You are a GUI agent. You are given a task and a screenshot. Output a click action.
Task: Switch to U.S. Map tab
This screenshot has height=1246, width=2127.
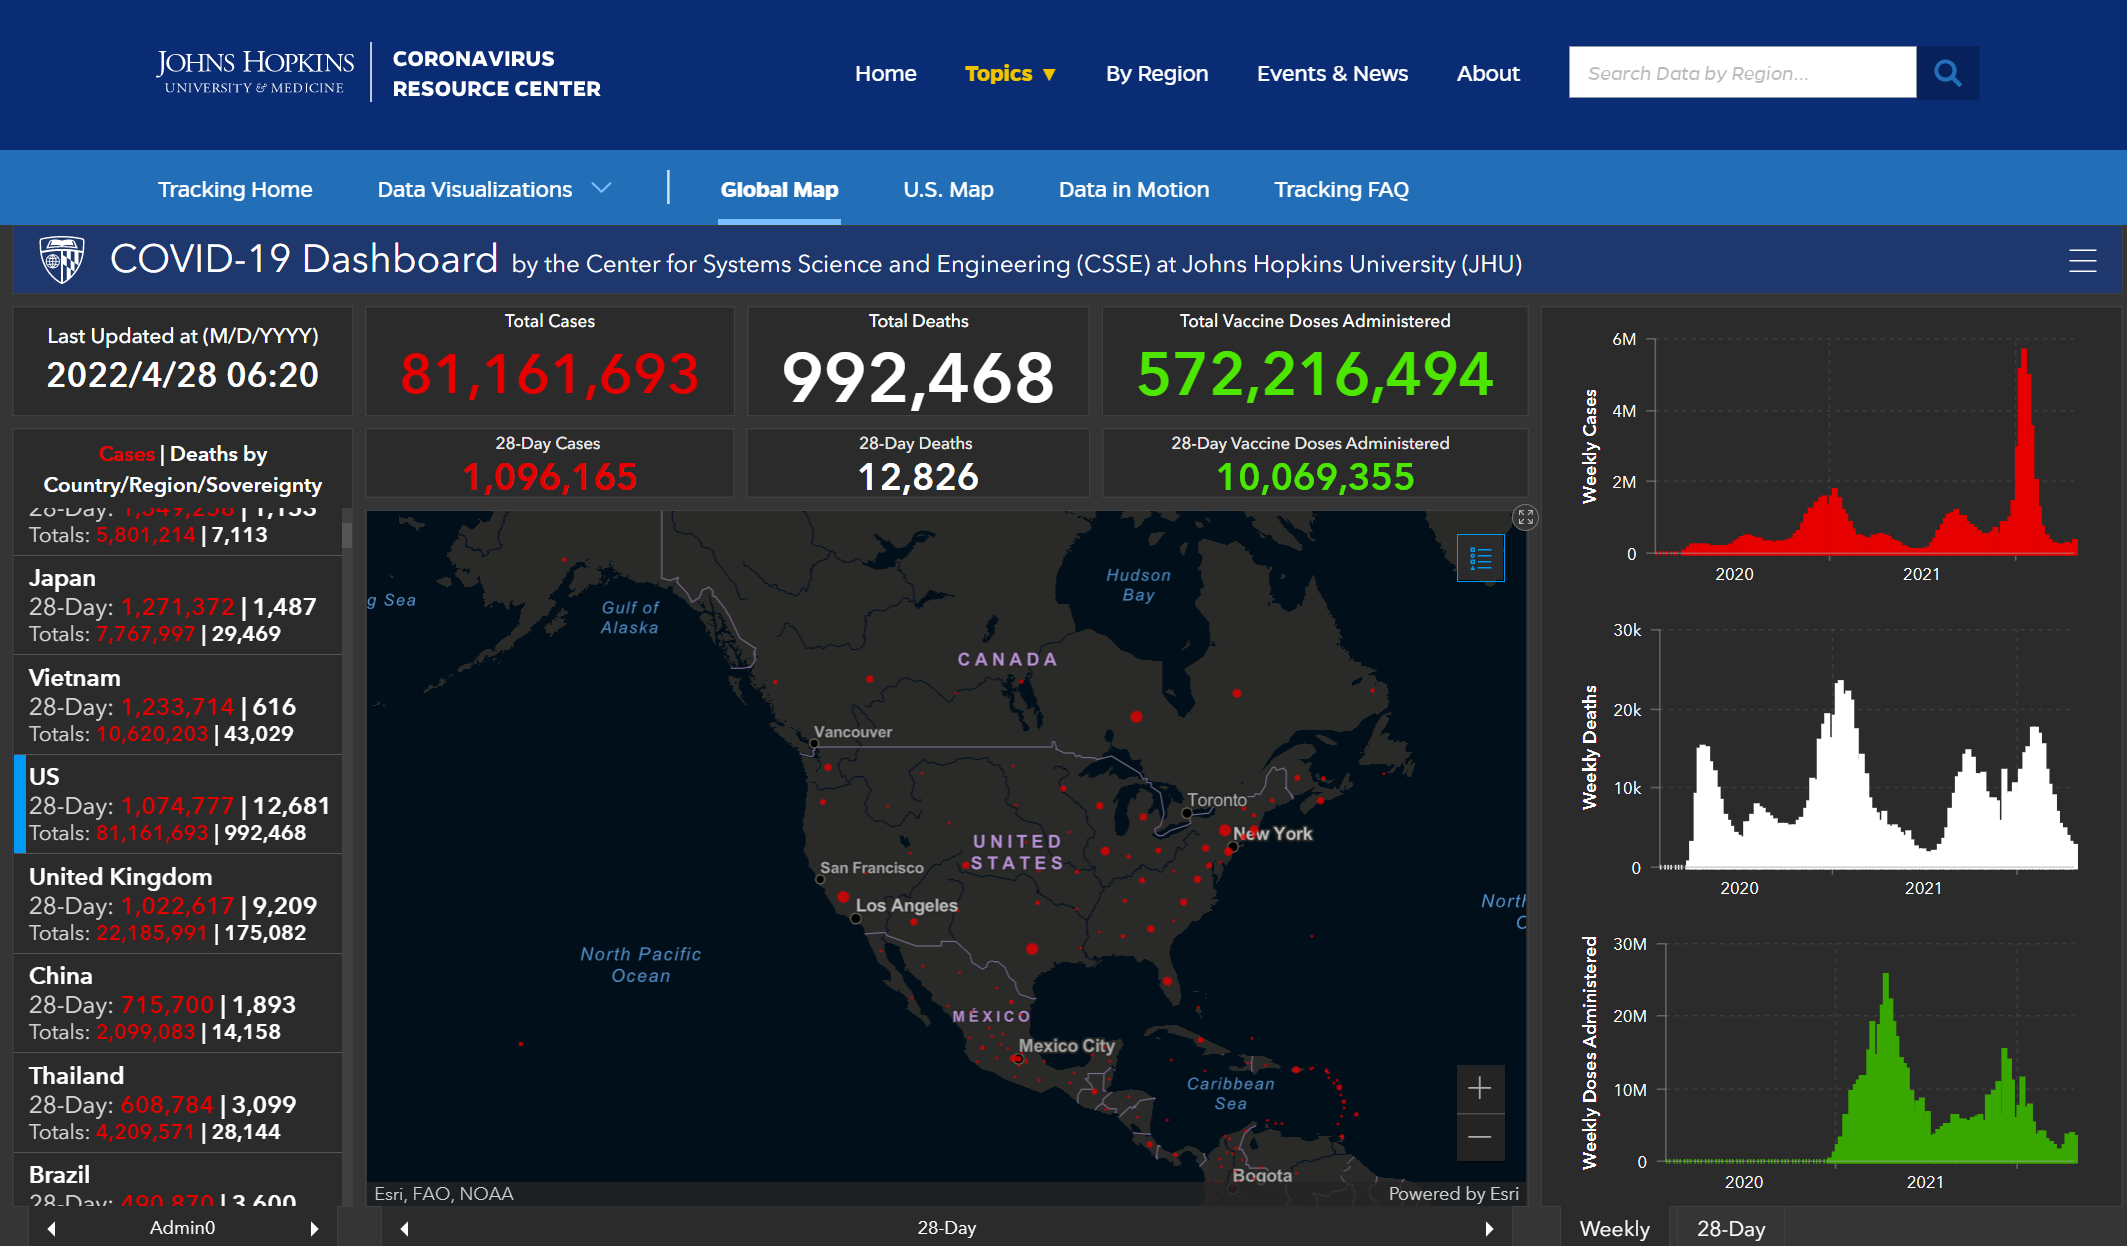coord(948,189)
